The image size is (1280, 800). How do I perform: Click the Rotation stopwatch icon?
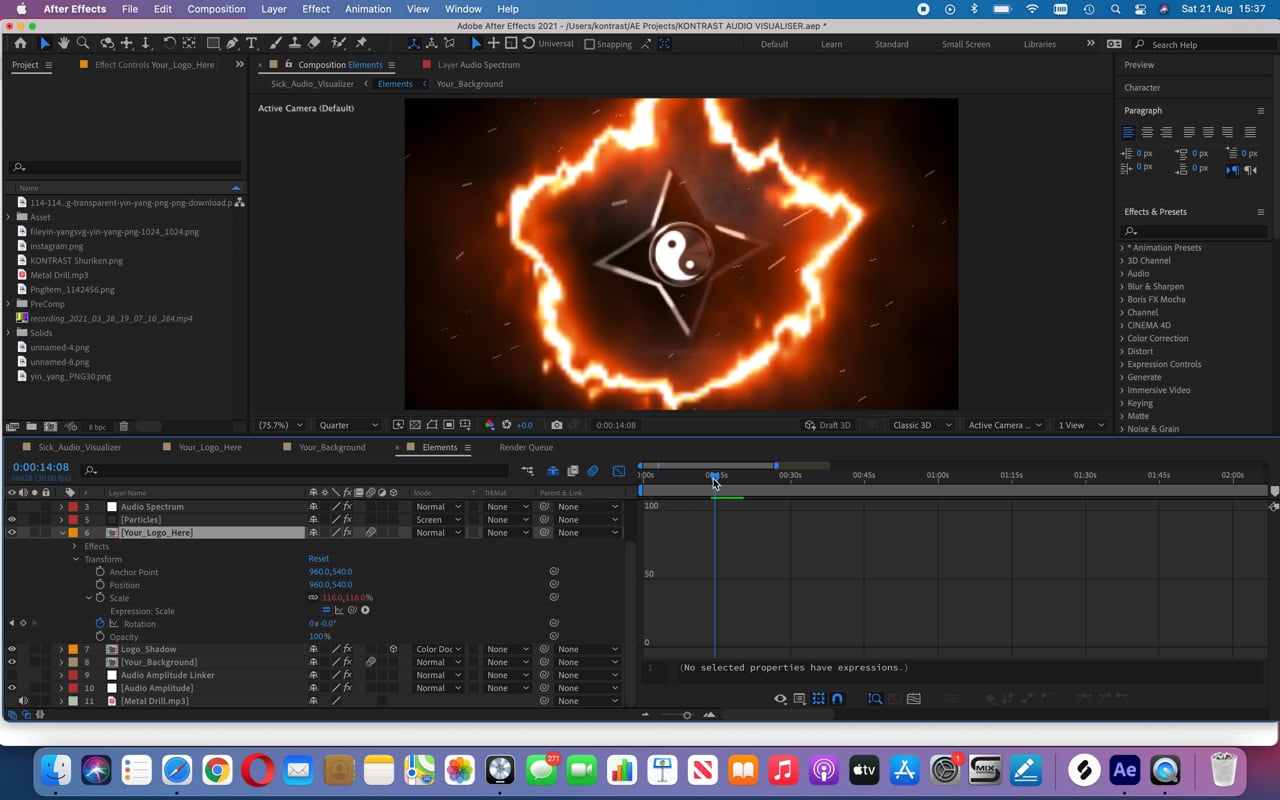coord(100,624)
